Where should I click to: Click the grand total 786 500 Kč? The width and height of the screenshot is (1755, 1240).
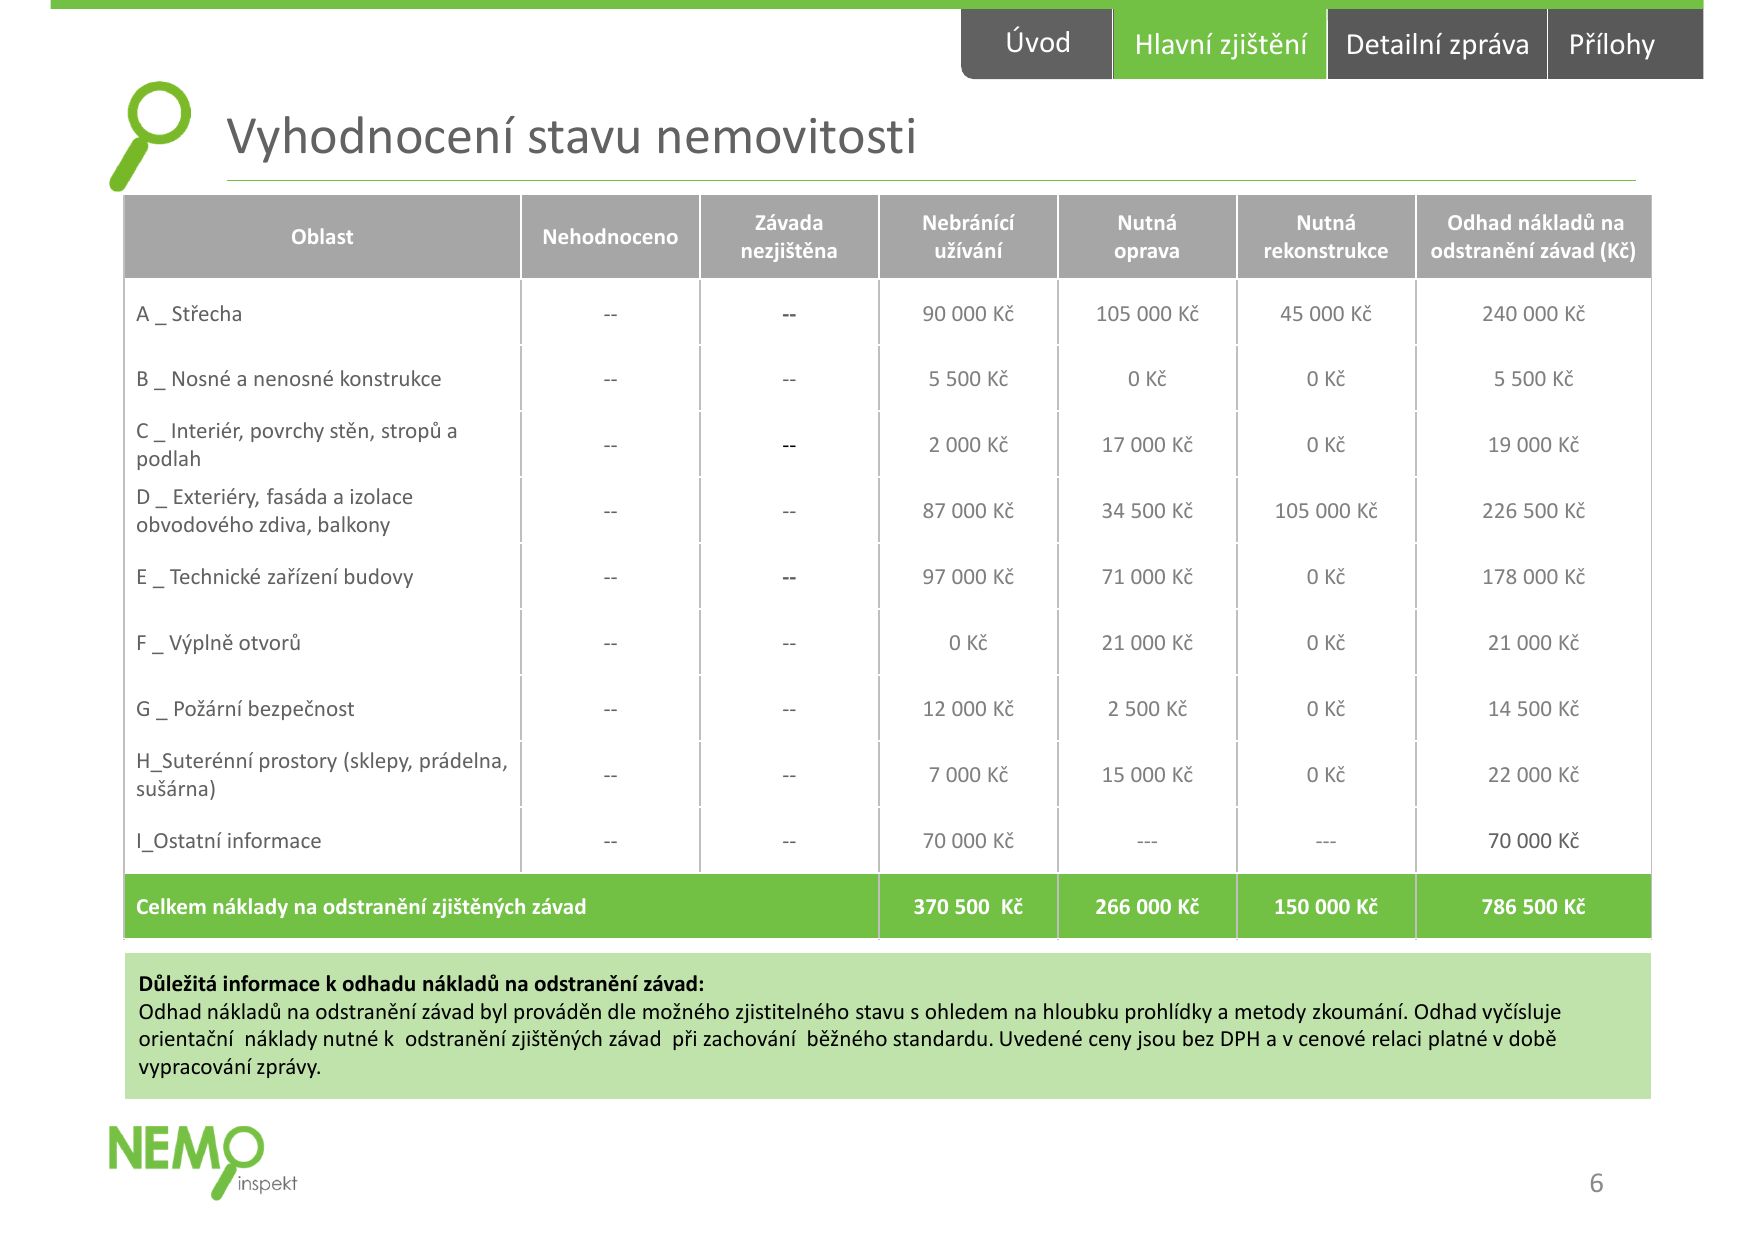pos(1533,907)
